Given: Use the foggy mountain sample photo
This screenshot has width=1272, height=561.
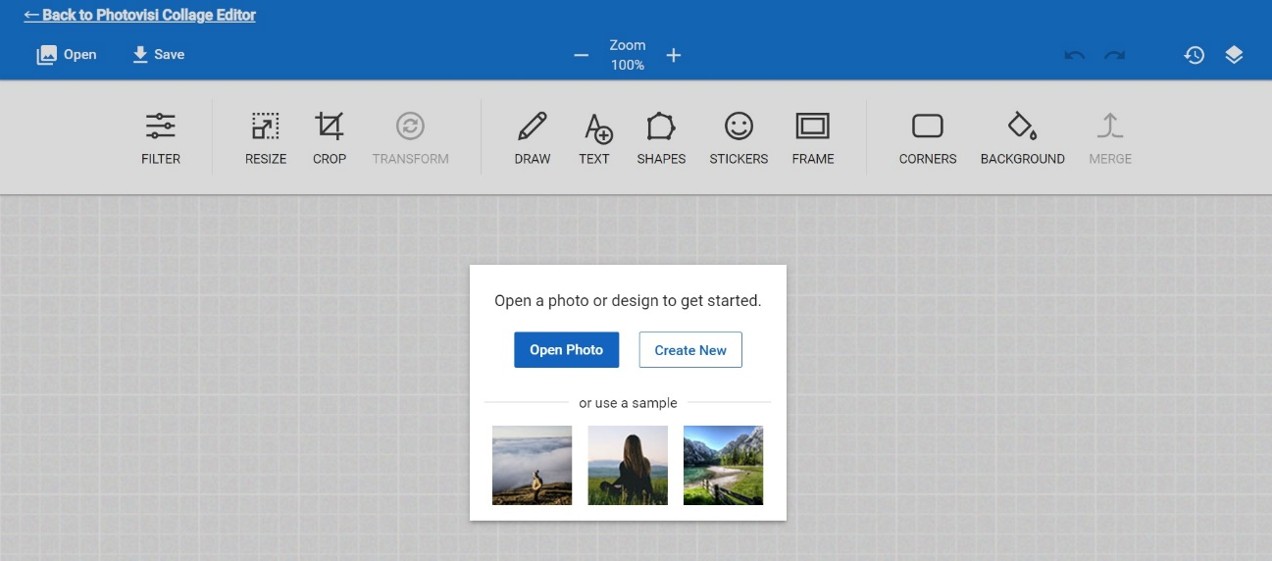Looking at the screenshot, I should (532, 465).
